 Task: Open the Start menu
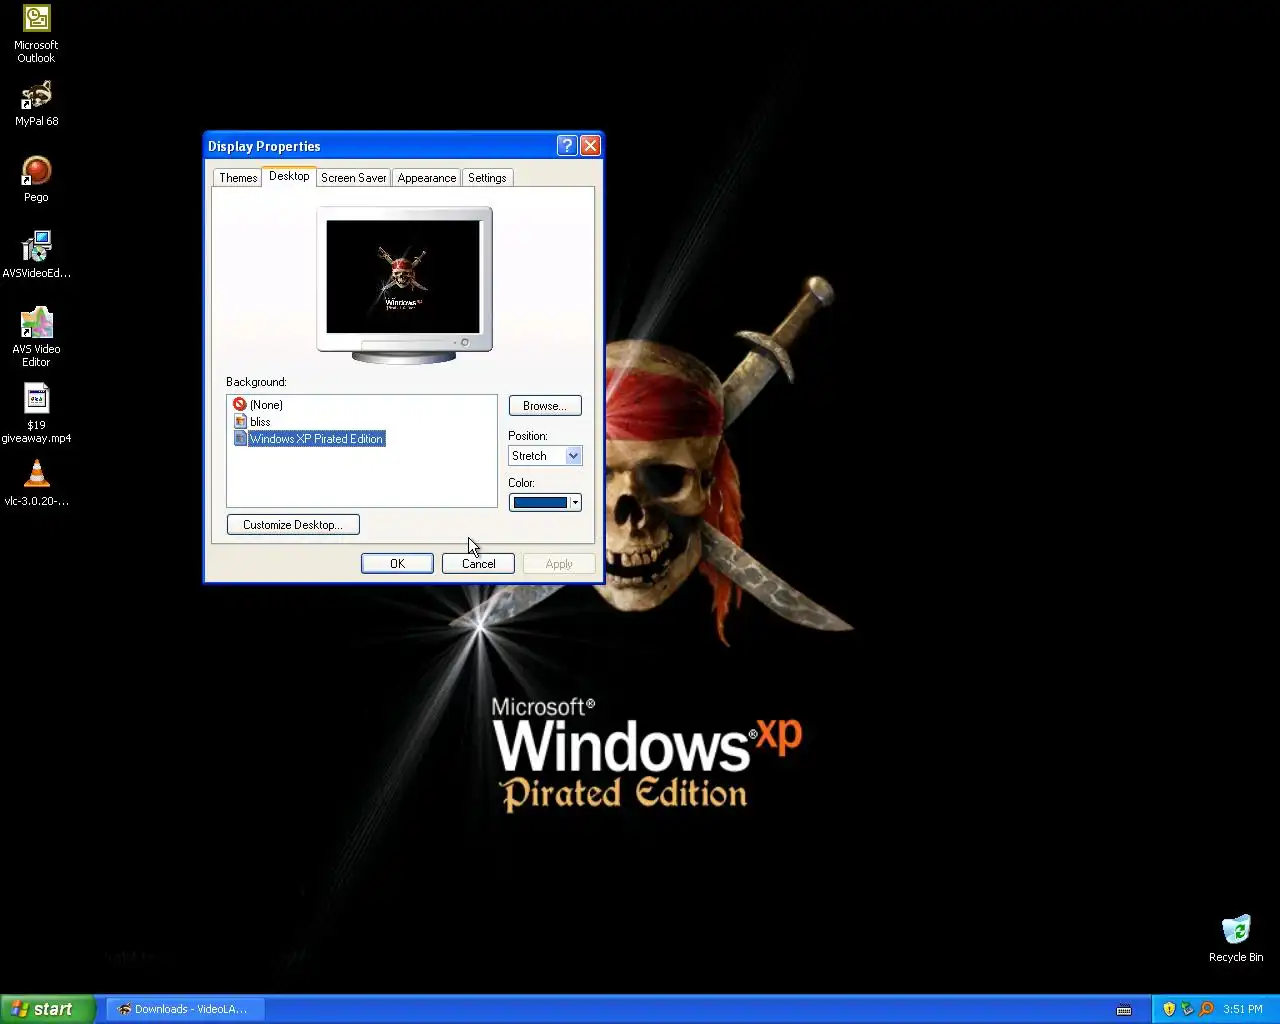click(47, 1009)
